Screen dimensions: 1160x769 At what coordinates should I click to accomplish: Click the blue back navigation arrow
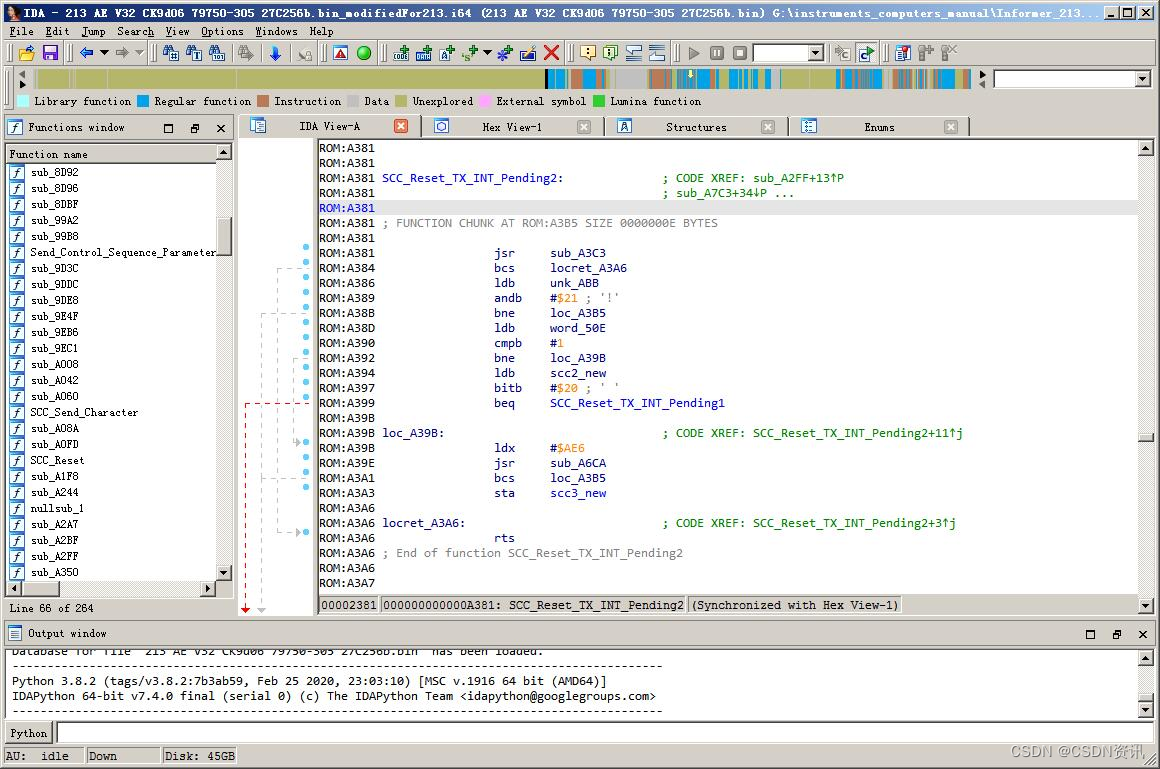coord(87,53)
